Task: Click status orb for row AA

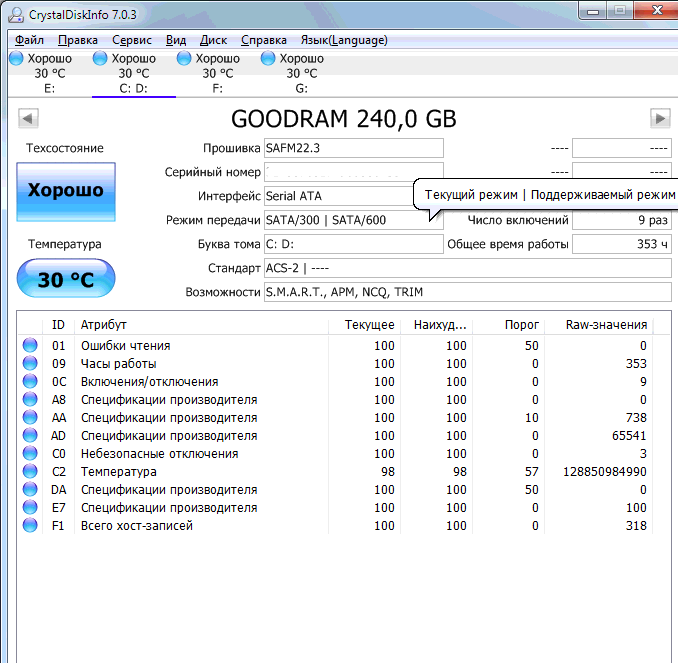Action: [x=30, y=417]
